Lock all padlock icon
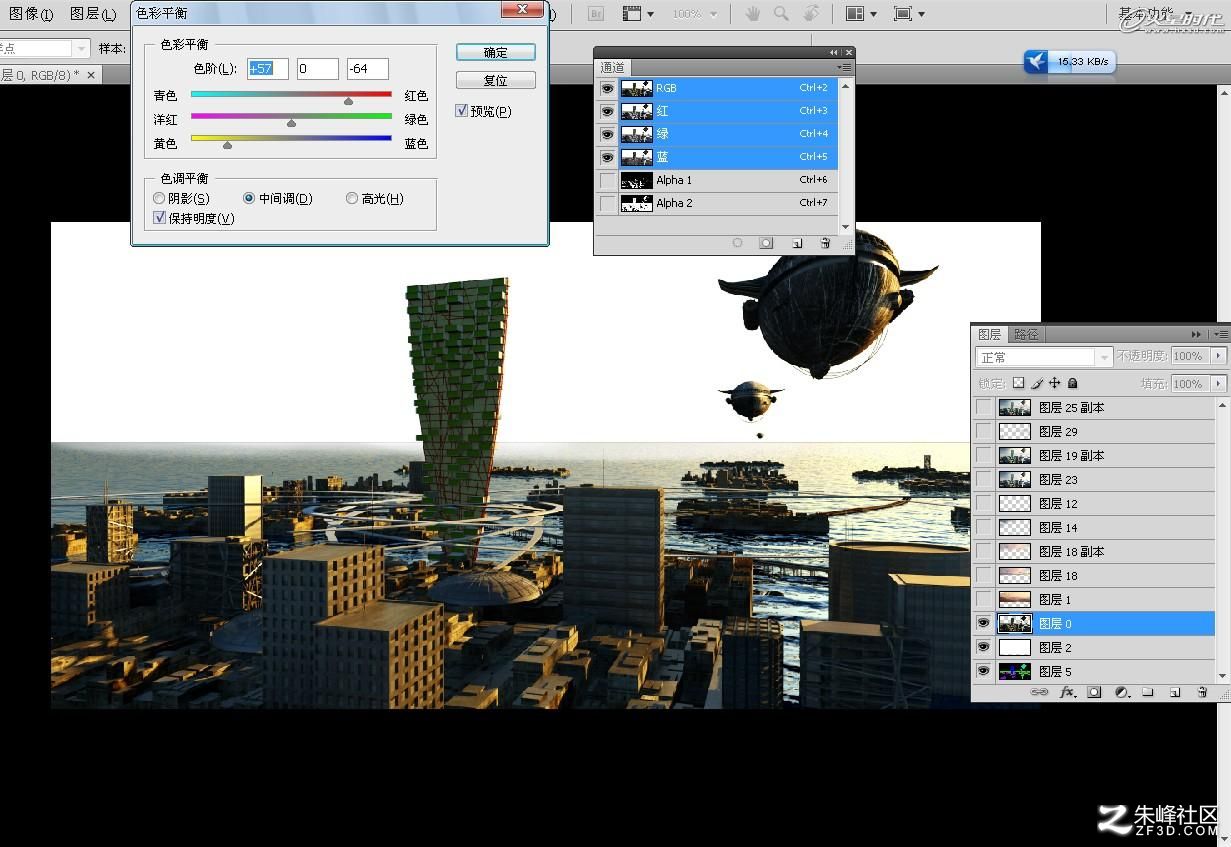This screenshot has height=847, width=1231. pyautogui.click(x=1073, y=383)
